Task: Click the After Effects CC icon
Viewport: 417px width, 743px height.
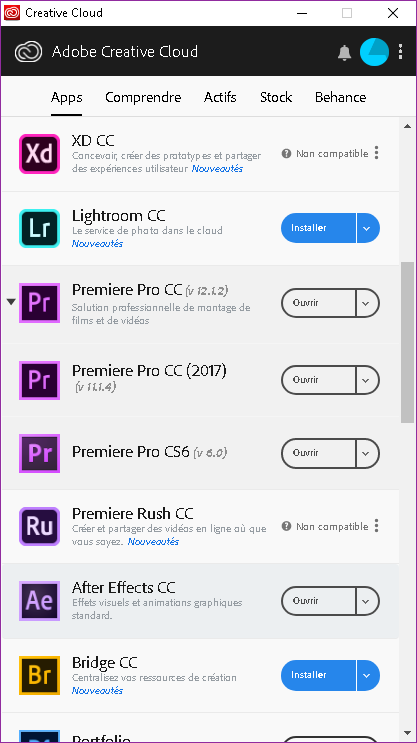Action: coord(39,601)
